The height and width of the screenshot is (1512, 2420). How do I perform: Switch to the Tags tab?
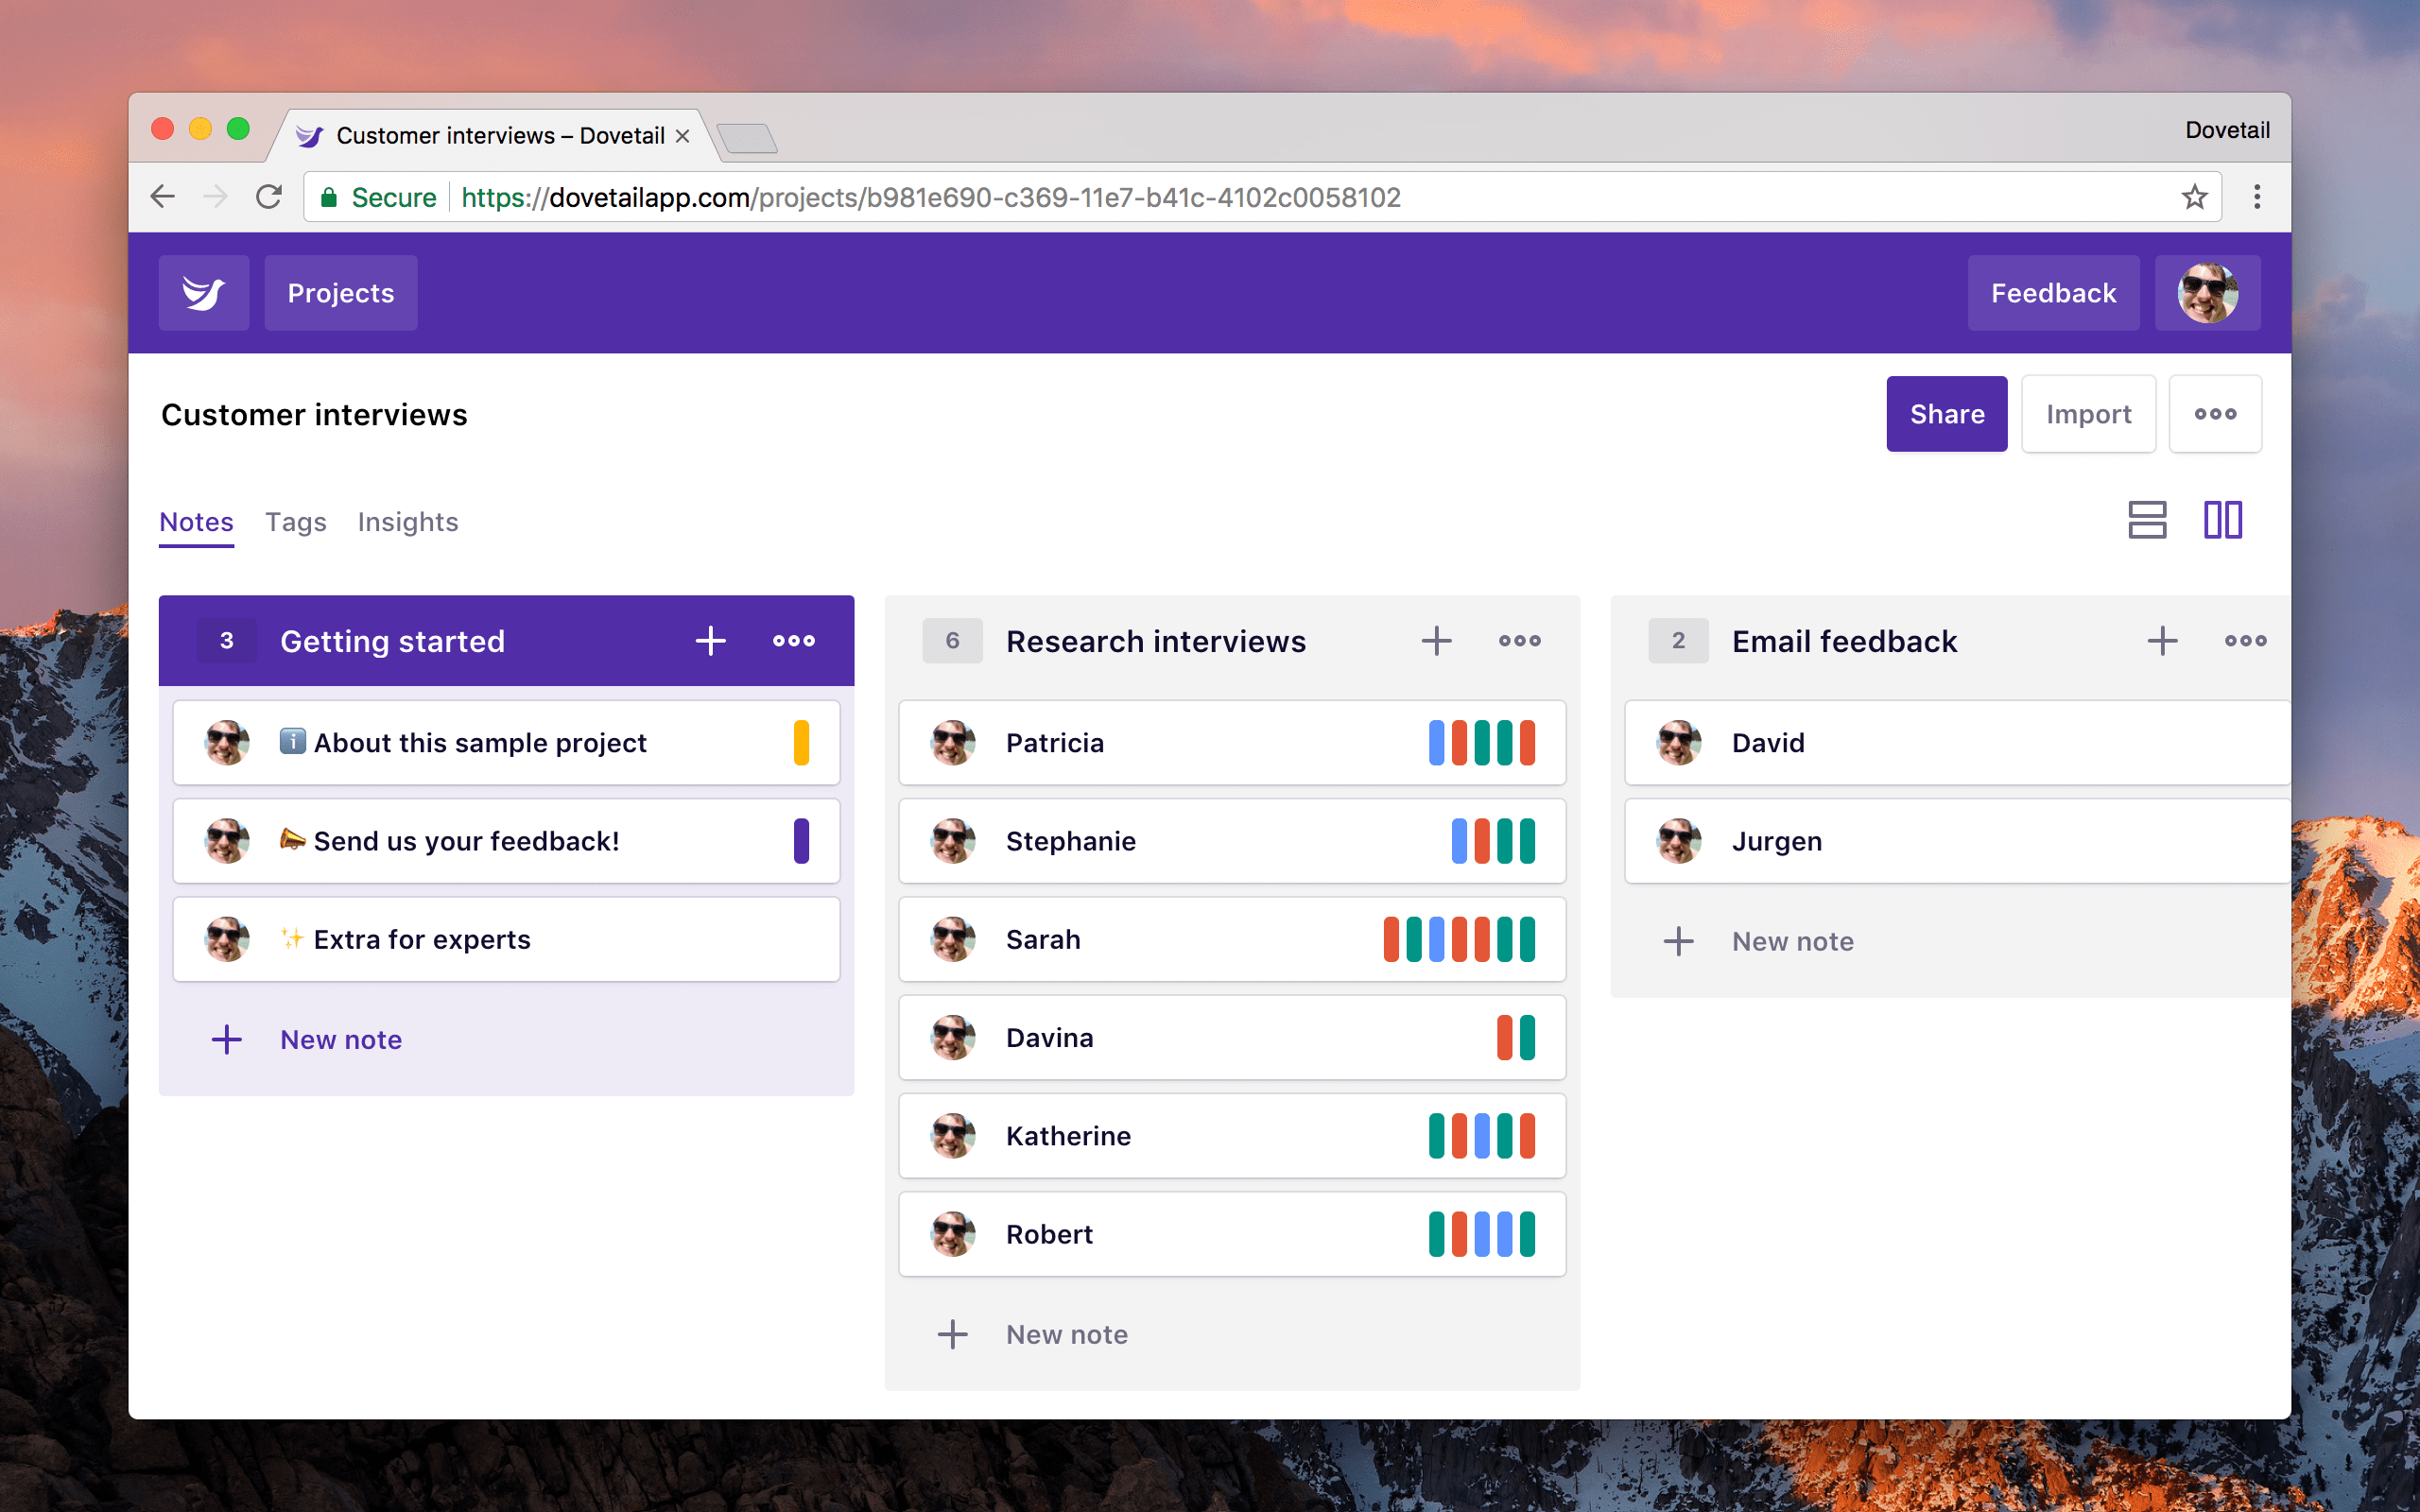click(295, 521)
